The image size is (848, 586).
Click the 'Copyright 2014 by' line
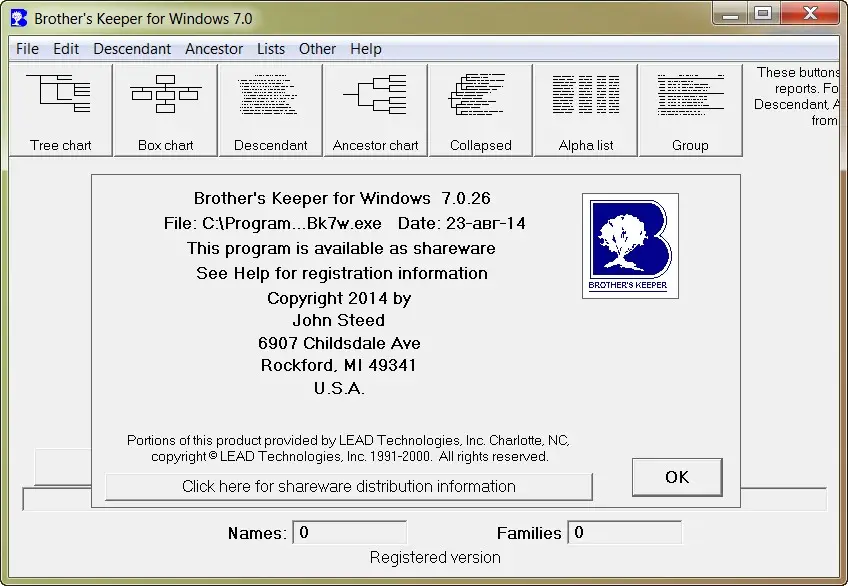coord(339,298)
